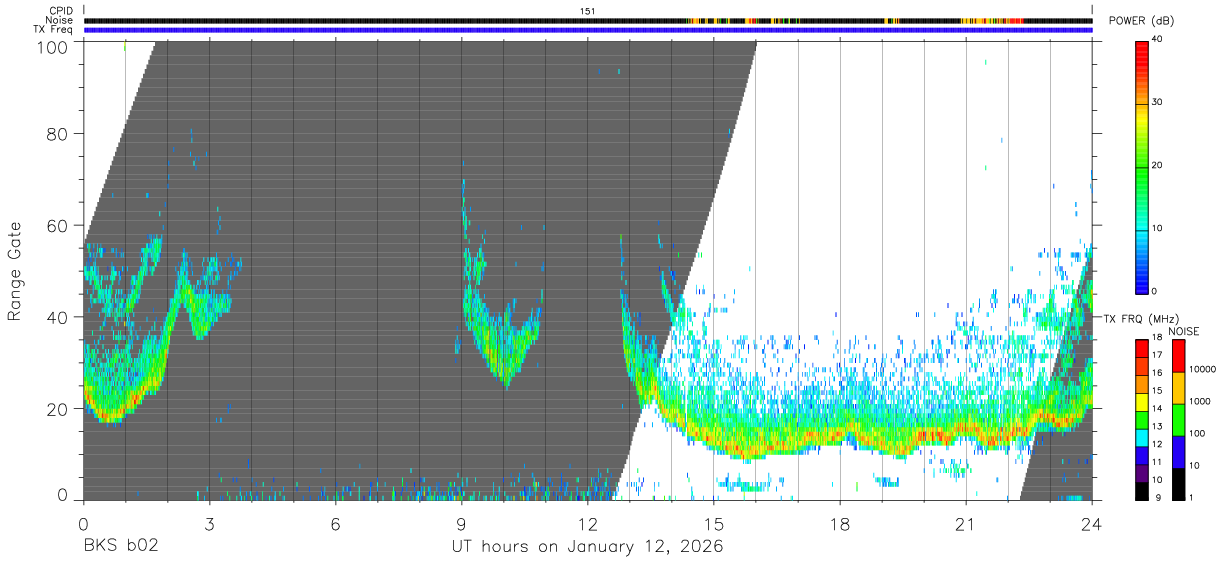Click the CPID value 151
The width and height of the screenshot is (1228, 567).
(x=588, y=11)
